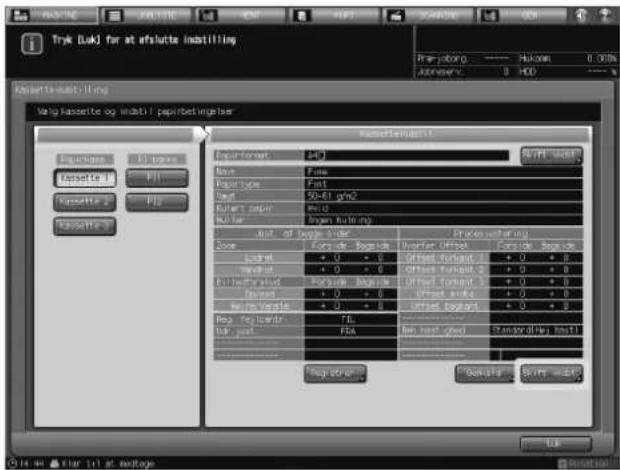This screenshot has height=470, width=620.
Task: Click the MASKINE tab icon
Action: click(20, 16)
